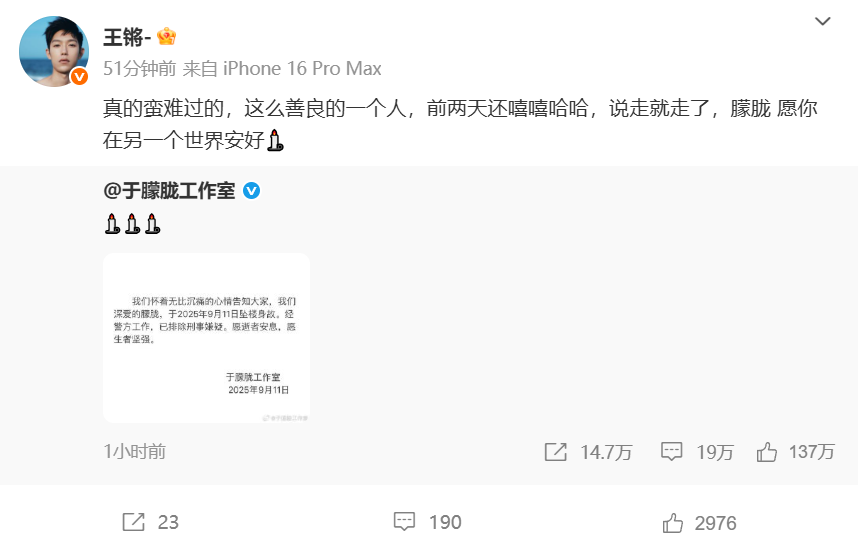Click the 1小时前 original post timestamp
858x547 pixels.
pyautogui.click(x=135, y=451)
